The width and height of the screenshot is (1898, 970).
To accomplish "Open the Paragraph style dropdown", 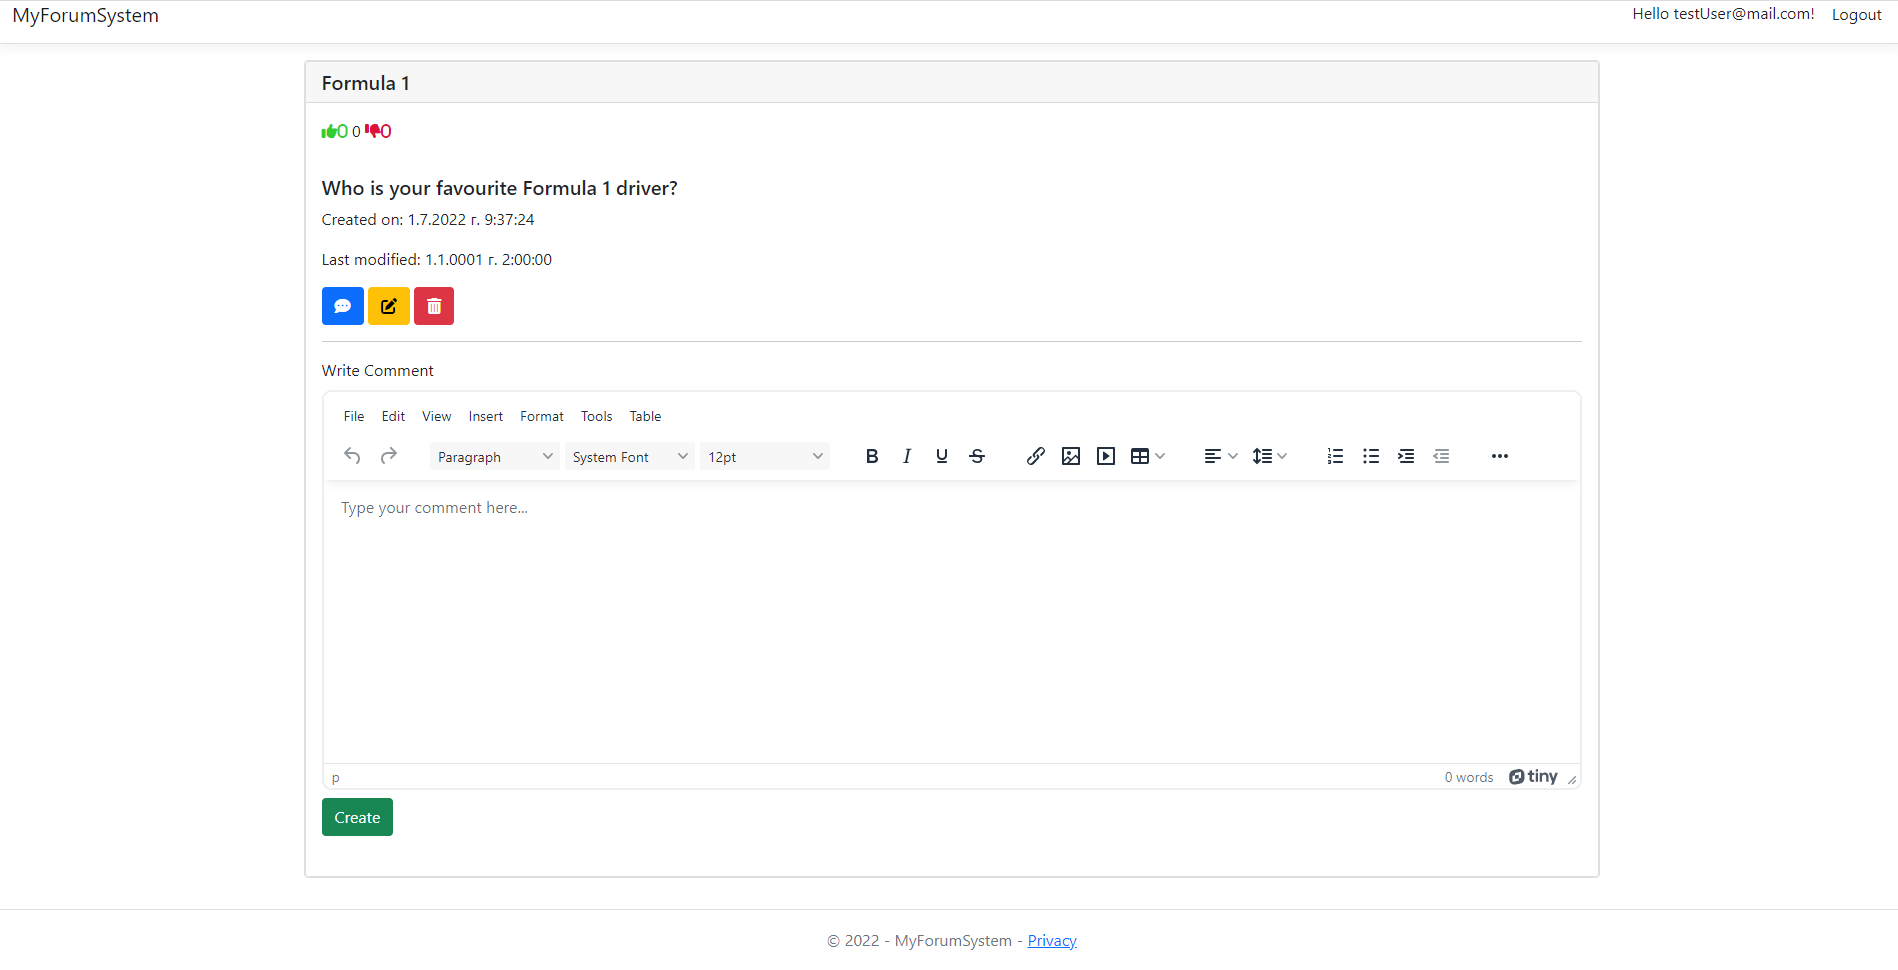I will tap(493, 456).
